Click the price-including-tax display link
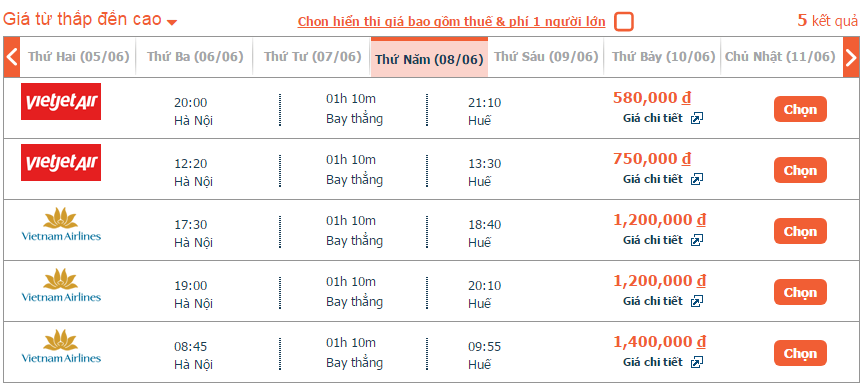865x387 pixels. coord(451,22)
